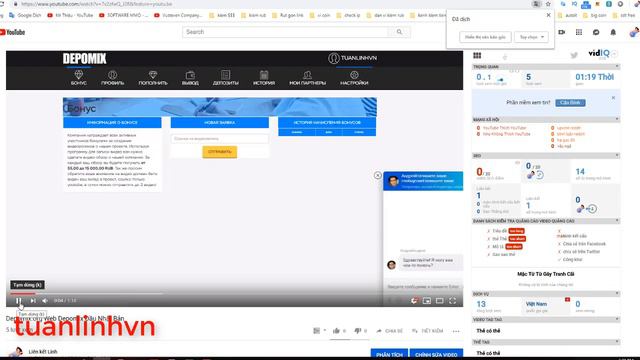The height and width of the screenshot is (360, 640).
Task: Open Liên kết Linh channel avatar
Action: point(16,352)
